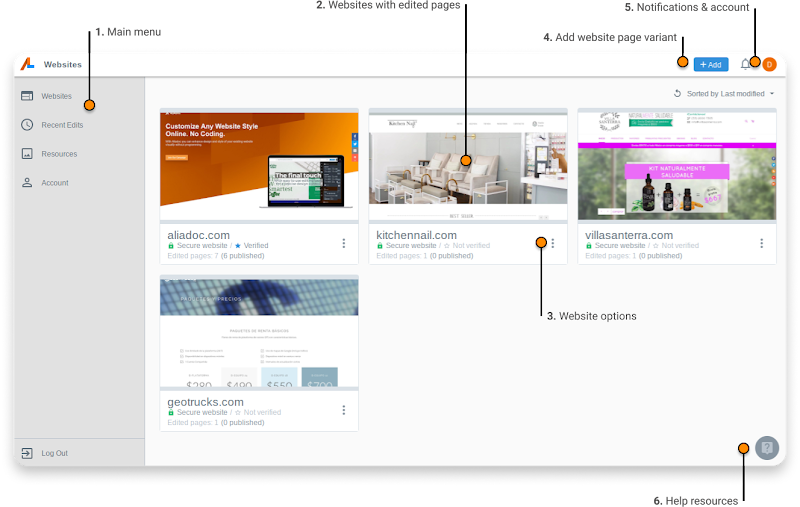Open the aliadoc.com website thumbnail
Screen dimensions: 800x507
pyautogui.click(x=259, y=166)
